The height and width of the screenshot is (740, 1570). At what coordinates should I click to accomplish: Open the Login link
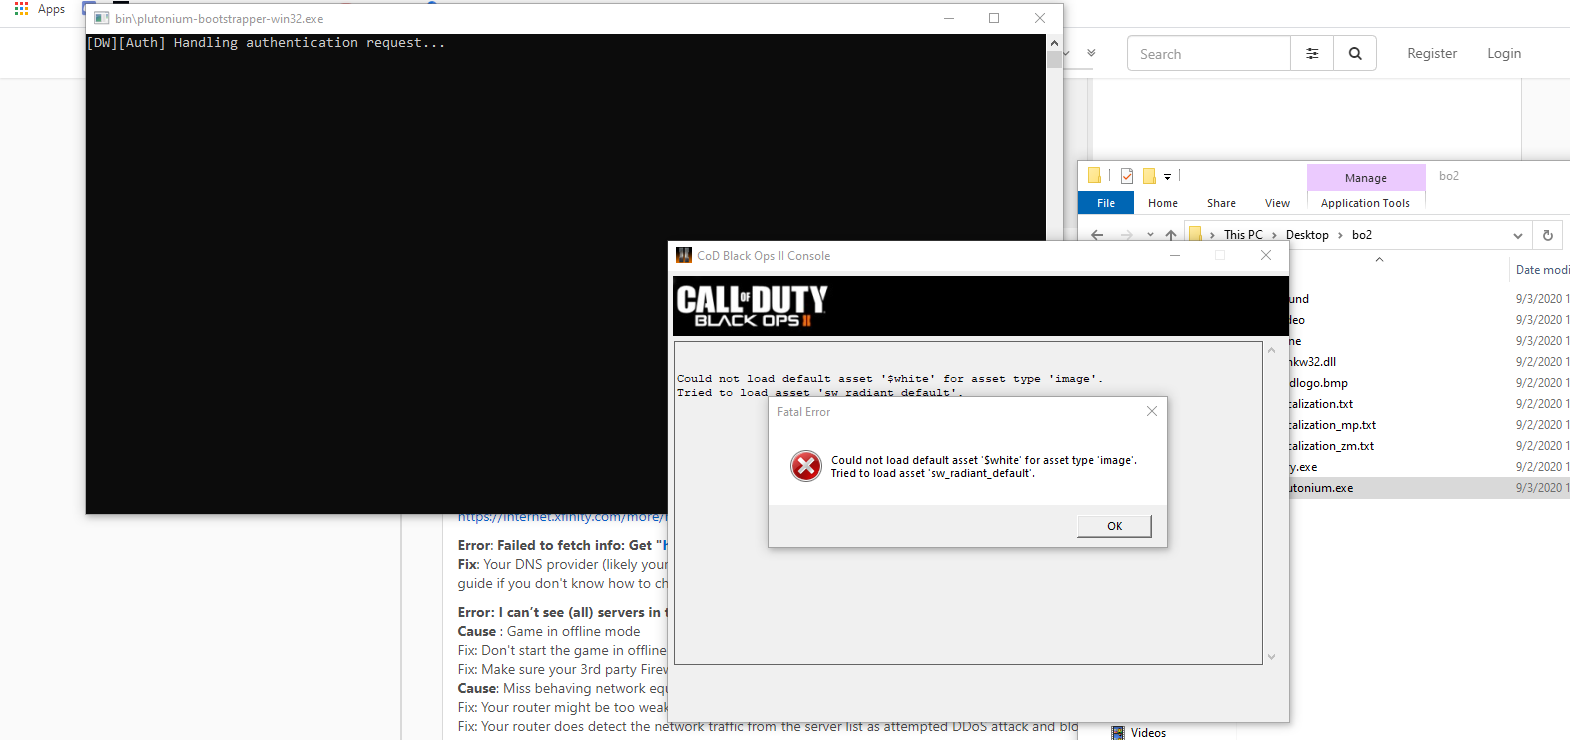1504,54
